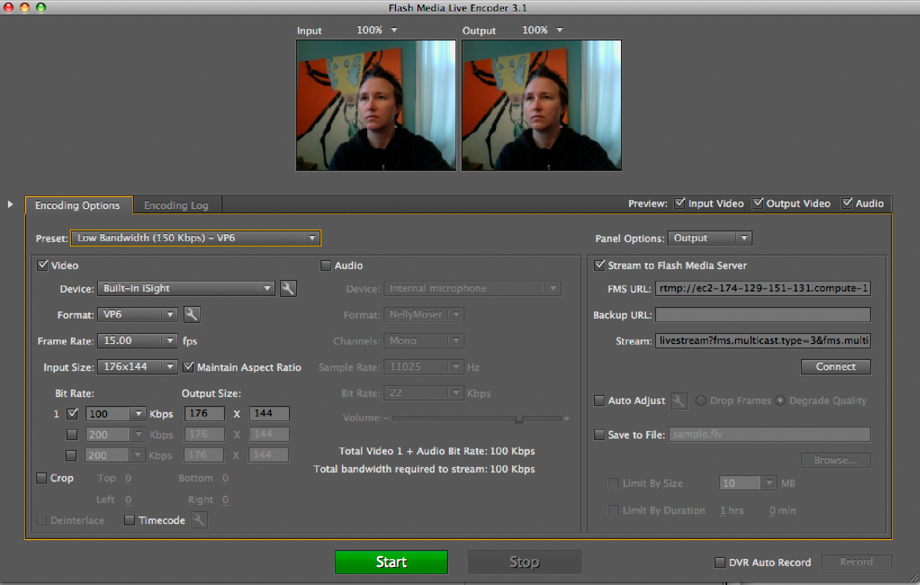
Task: Enable Auto Adjust checkbox
Action: (599, 401)
